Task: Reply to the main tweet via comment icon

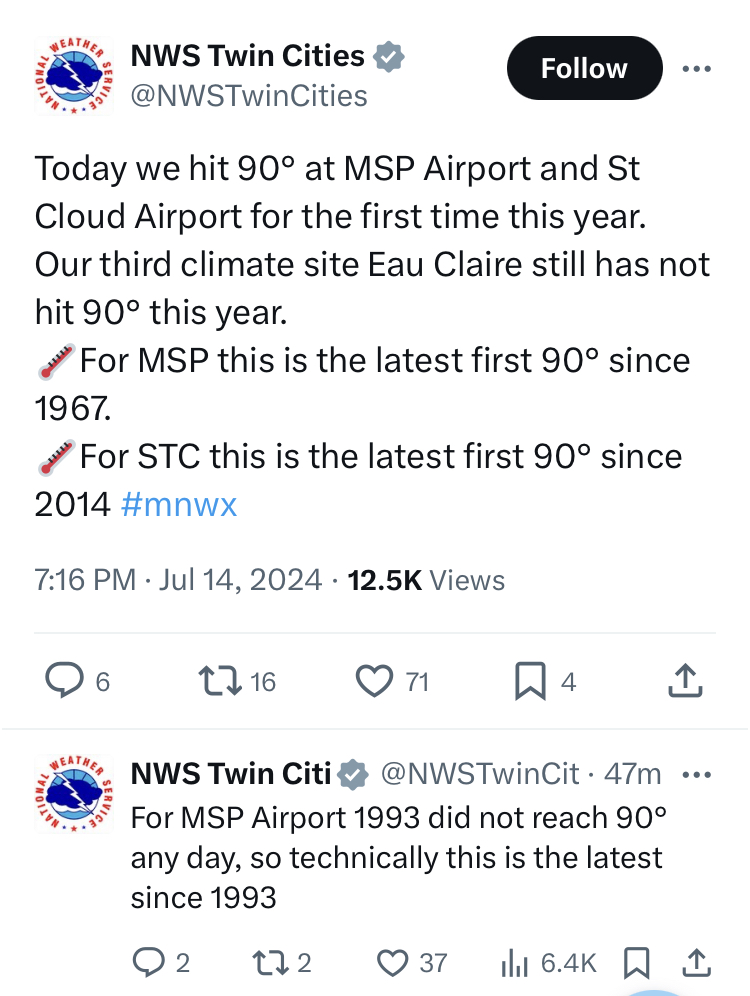Action: tap(65, 681)
